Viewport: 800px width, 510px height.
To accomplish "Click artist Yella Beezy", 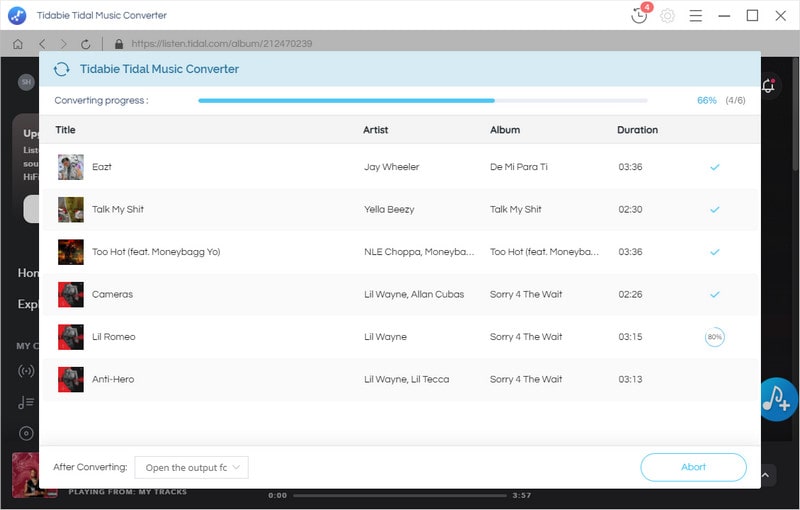I will point(389,209).
